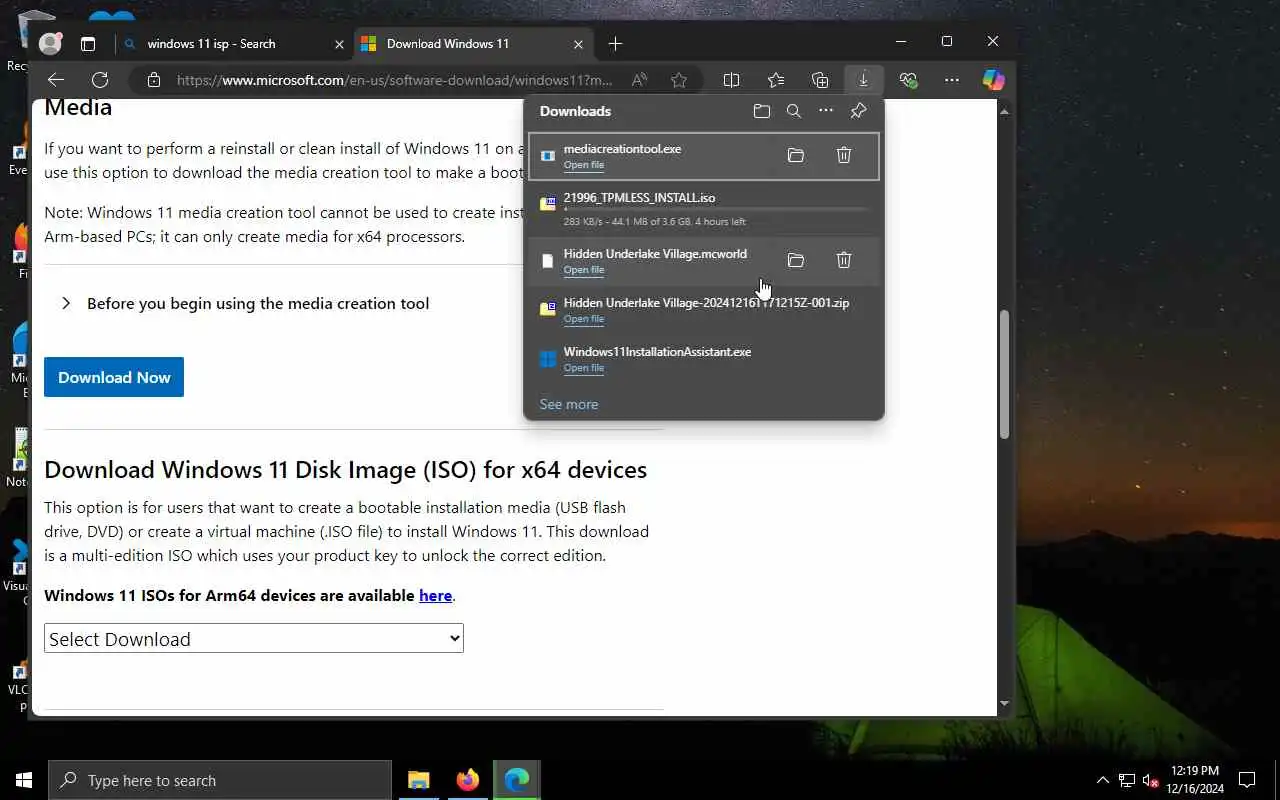Open file link for Hidden Underlake Village zip
This screenshot has height=800, width=1280.
point(583,319)
